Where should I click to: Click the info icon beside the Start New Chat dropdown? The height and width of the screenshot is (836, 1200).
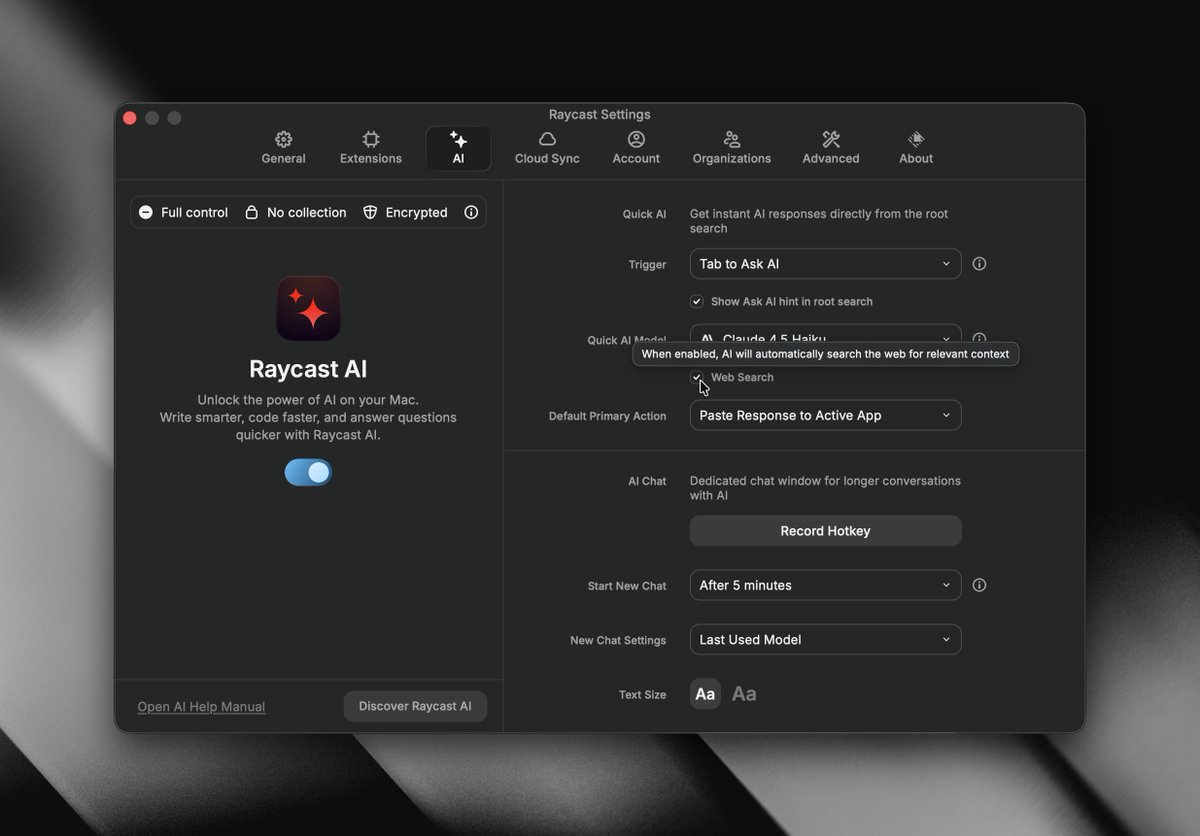coord(980,585)
